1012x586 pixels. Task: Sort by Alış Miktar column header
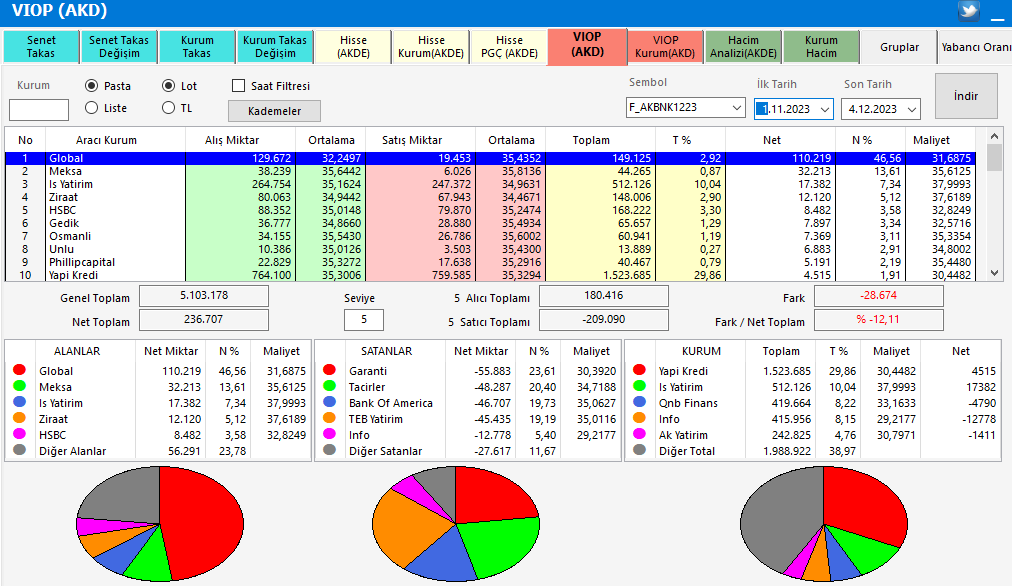coord(232,140)
